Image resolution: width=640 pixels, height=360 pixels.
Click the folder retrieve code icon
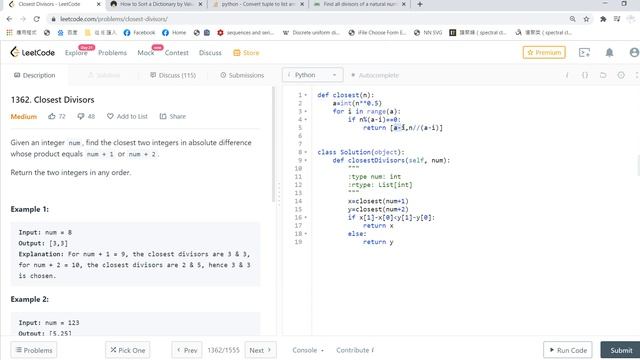(x=603, y=75)
